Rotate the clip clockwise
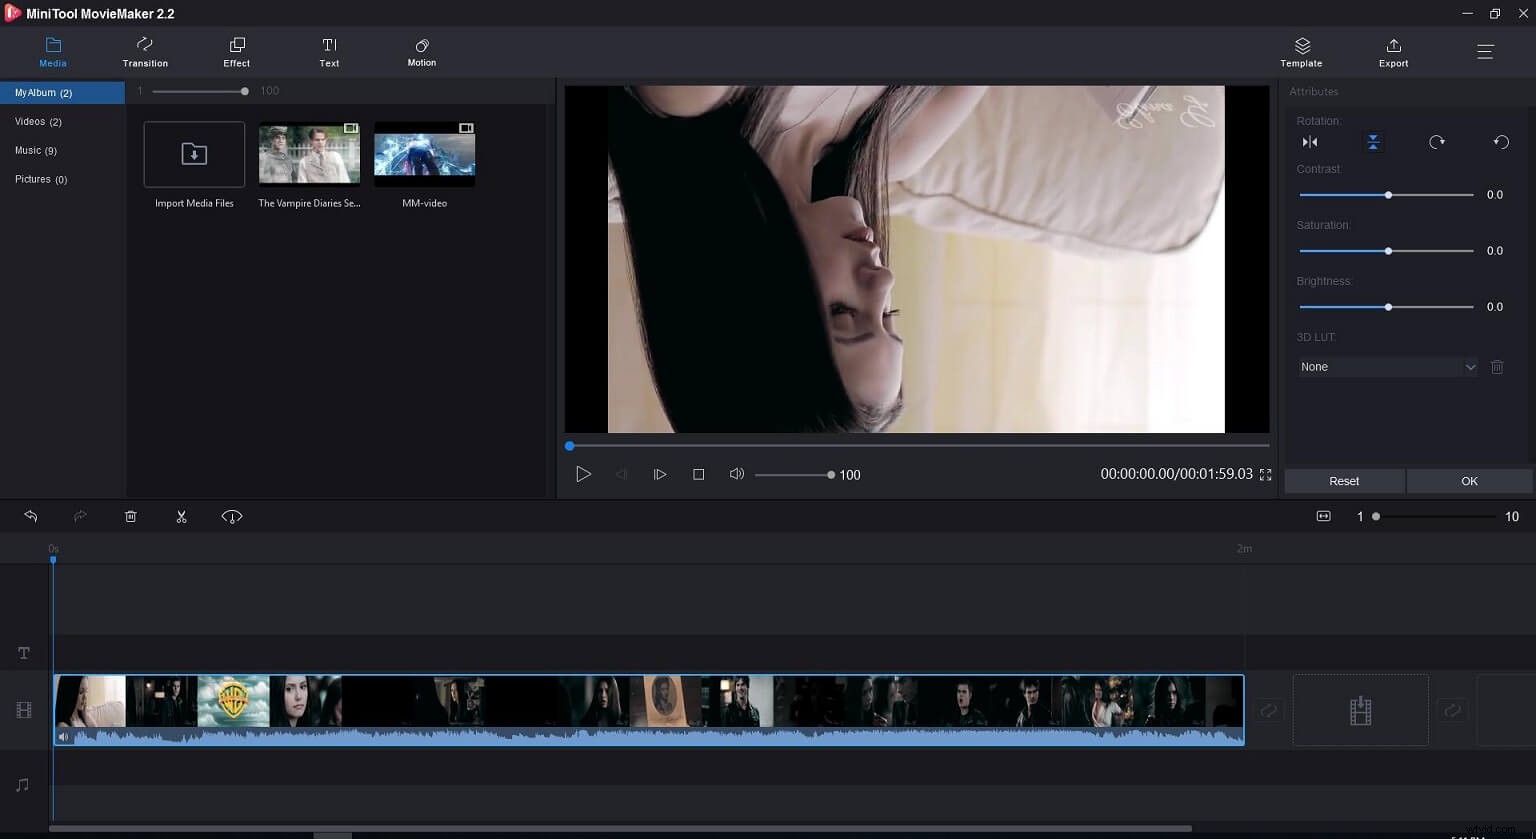 click(1437, 141)
